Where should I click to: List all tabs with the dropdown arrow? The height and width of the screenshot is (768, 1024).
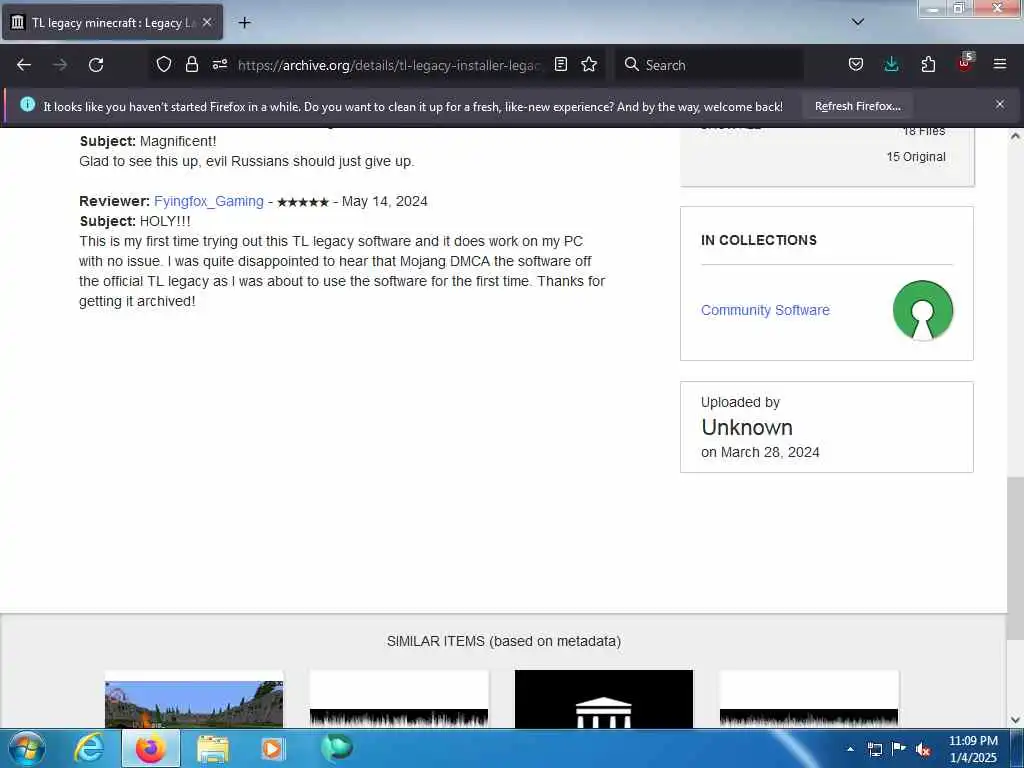coord(858,22)
